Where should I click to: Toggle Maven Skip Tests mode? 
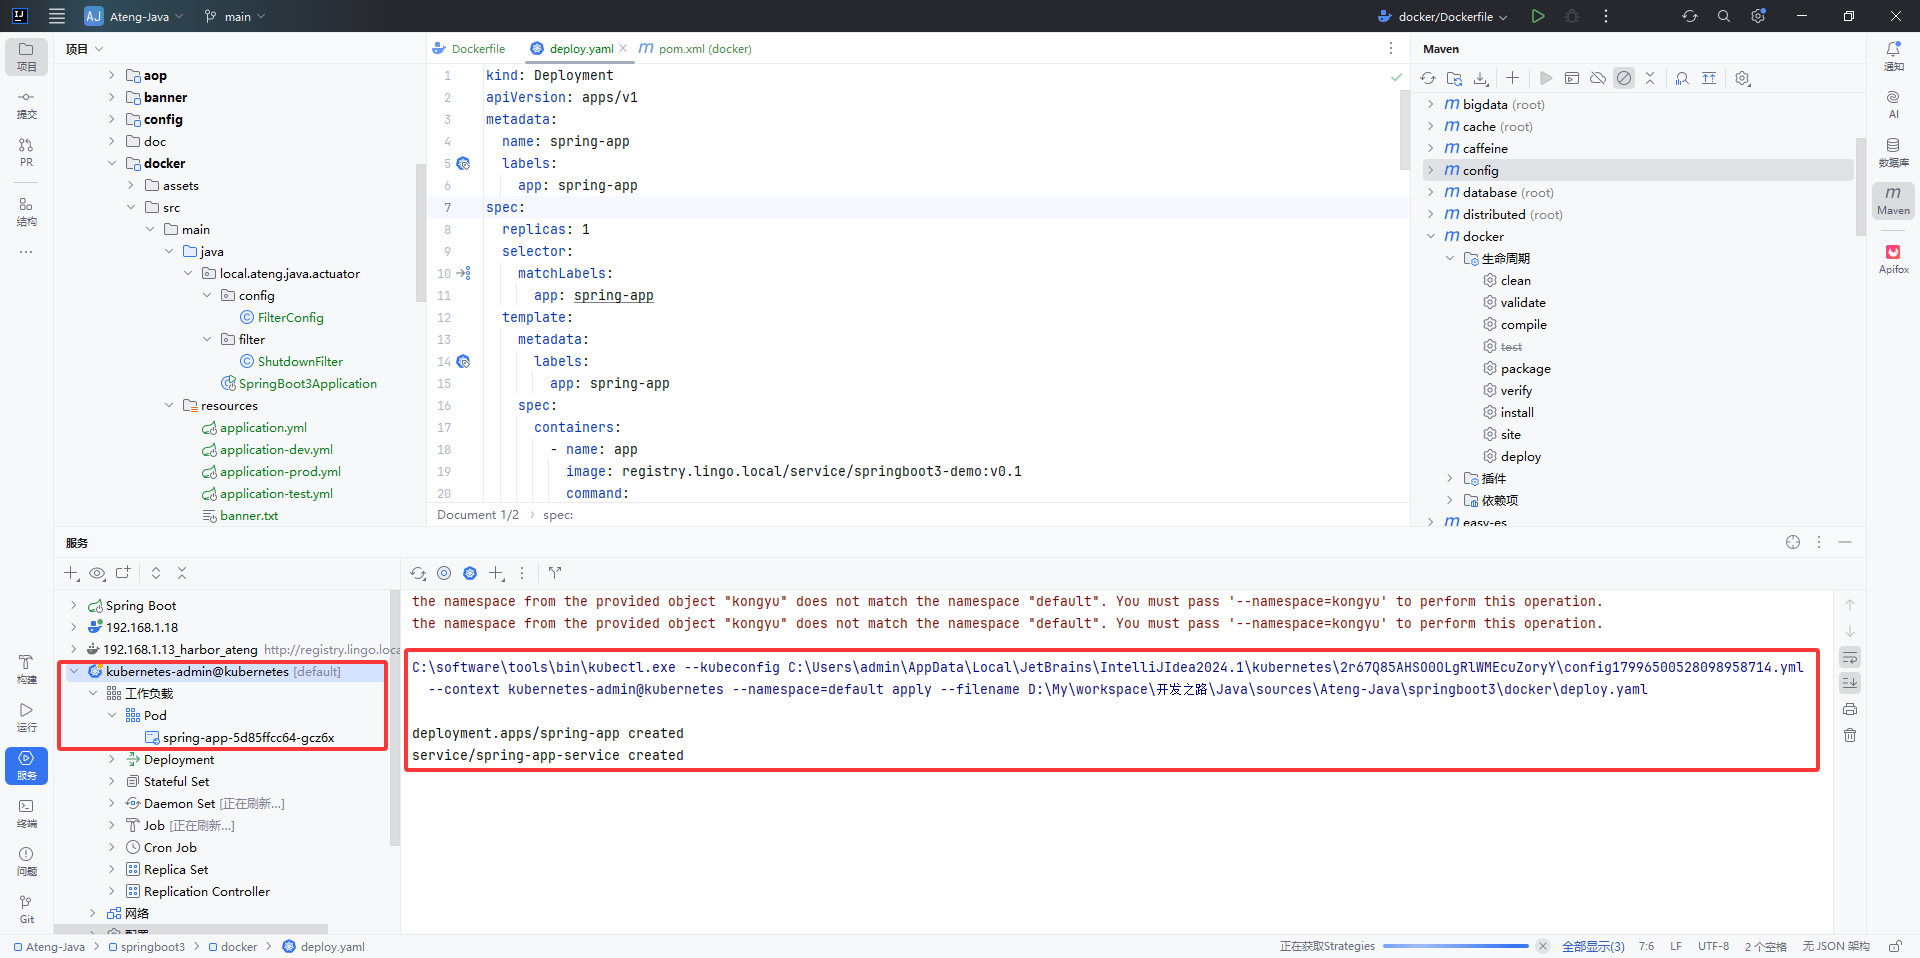tap(1624, 78)
